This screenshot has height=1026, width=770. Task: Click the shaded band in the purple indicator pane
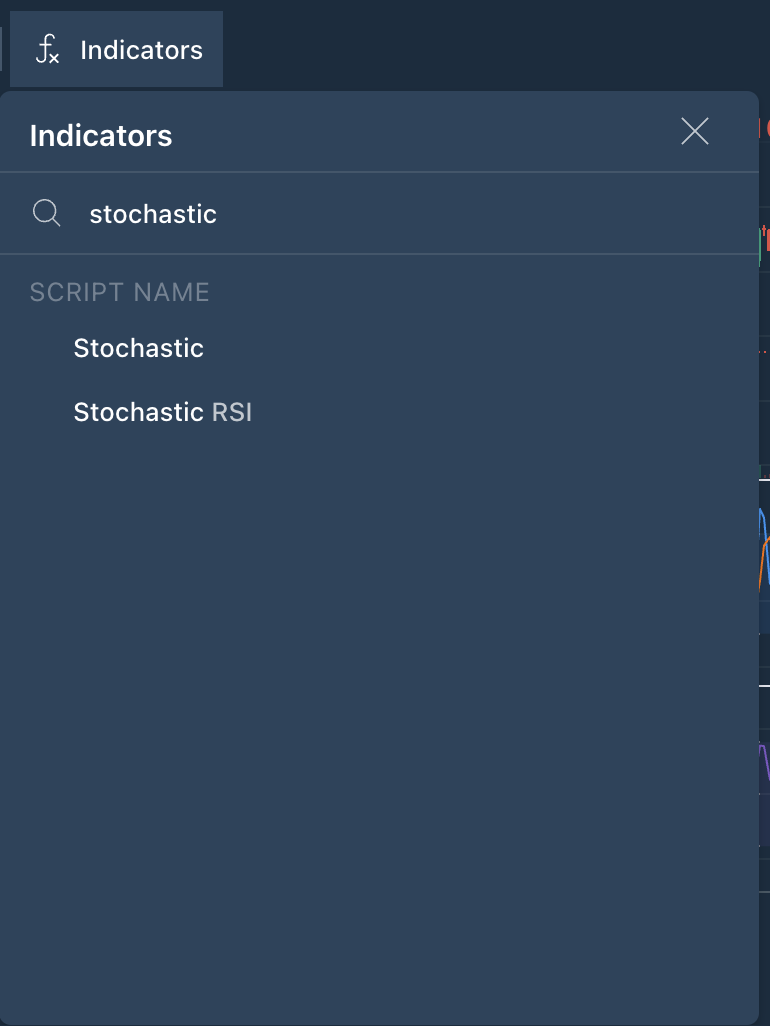click(764, 819)
